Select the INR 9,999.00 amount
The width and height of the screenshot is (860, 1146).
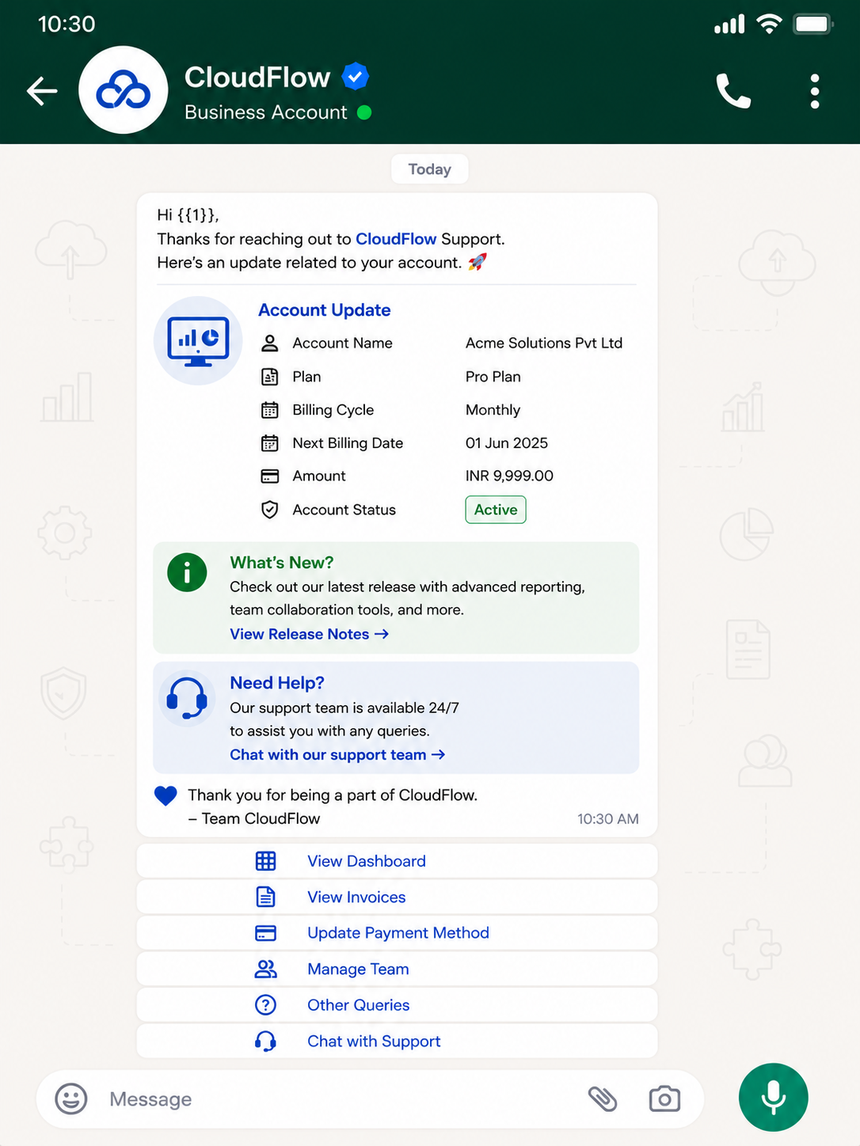pos(509,476)
